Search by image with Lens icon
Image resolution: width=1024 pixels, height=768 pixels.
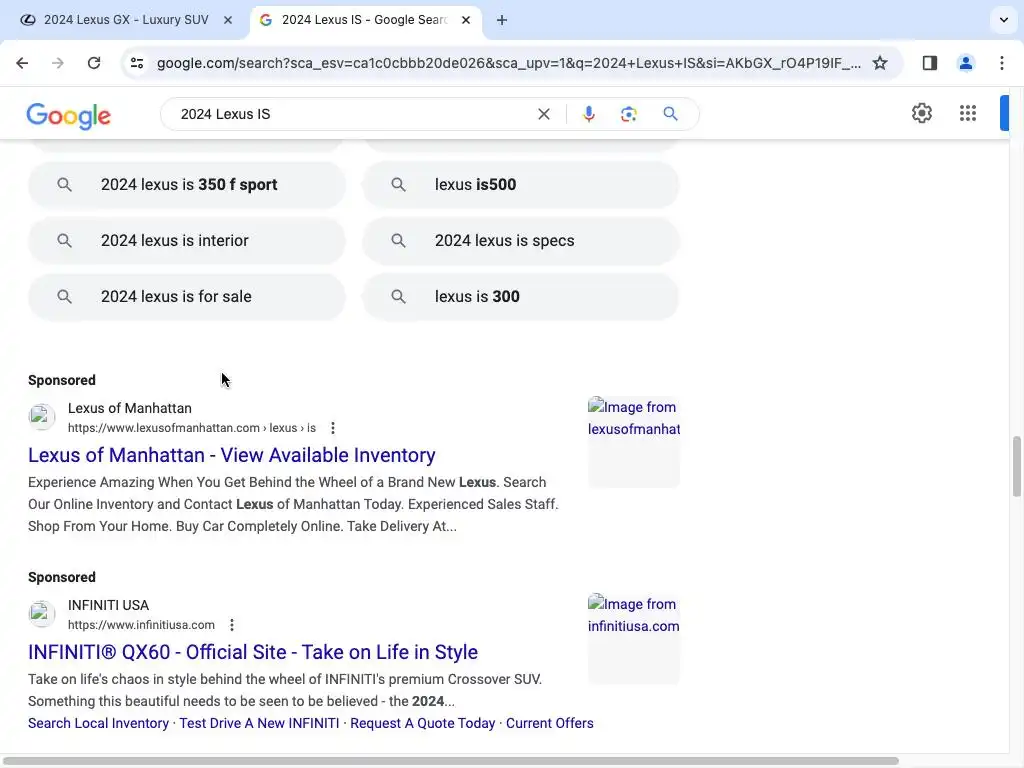point(628,114)
